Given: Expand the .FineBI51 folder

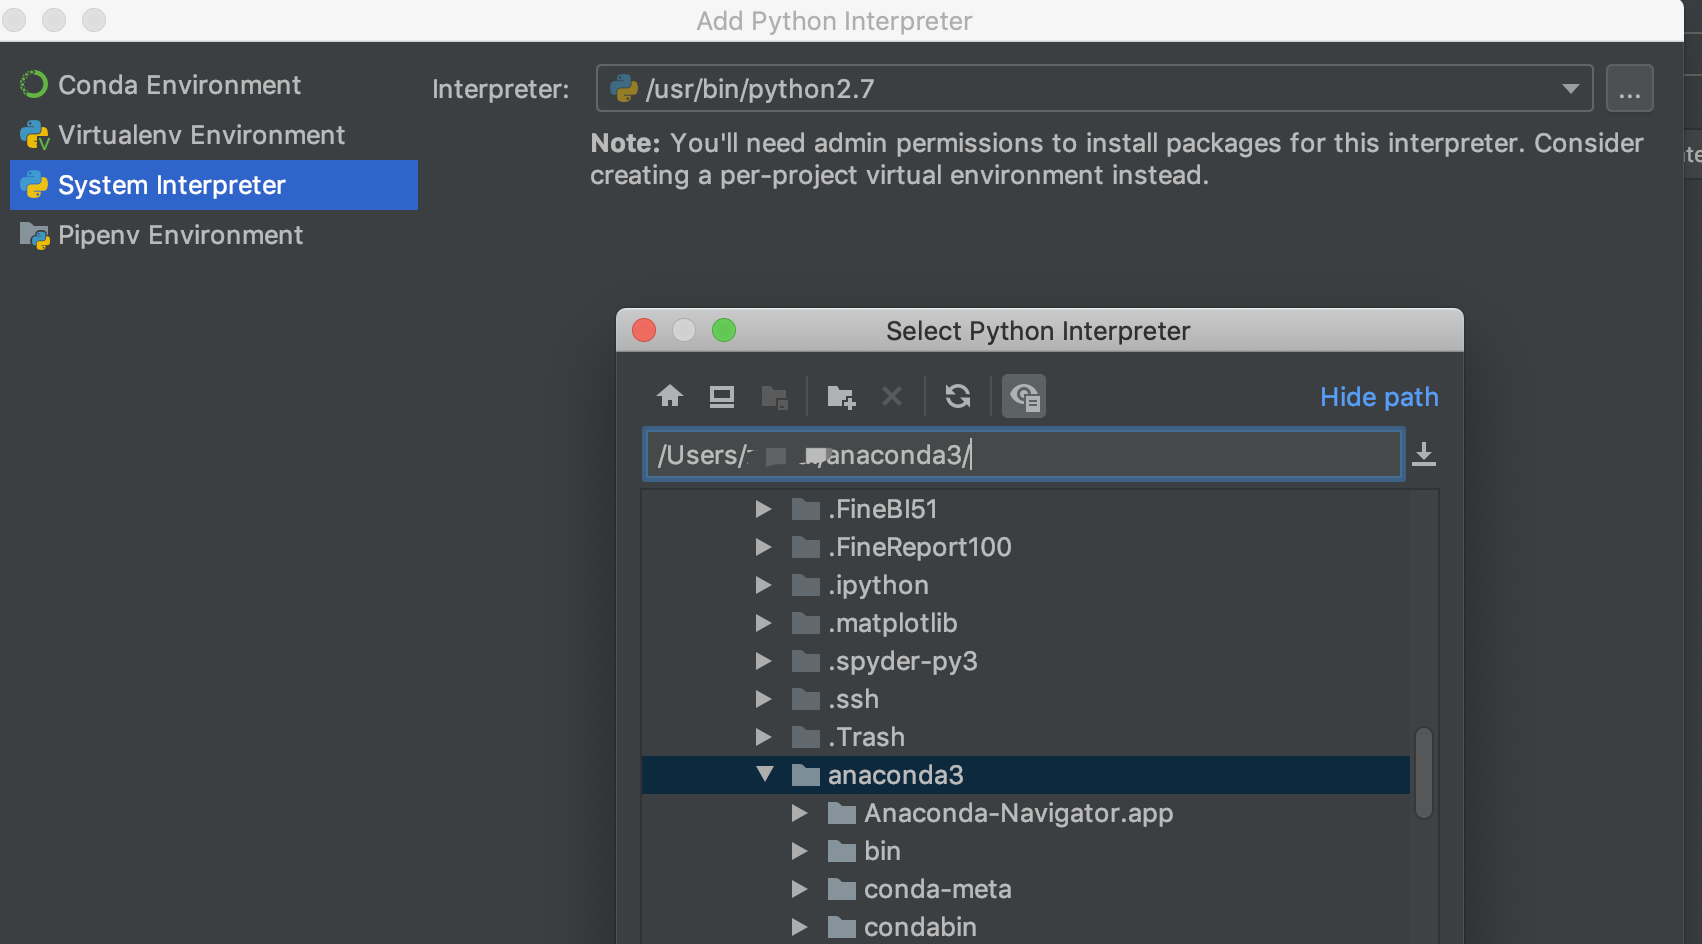Looking at the screenshot, I should coord(763,509).
